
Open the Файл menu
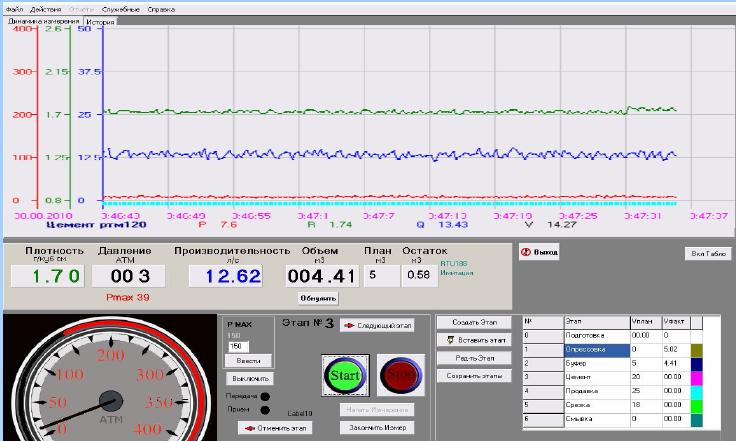point(15,9)
